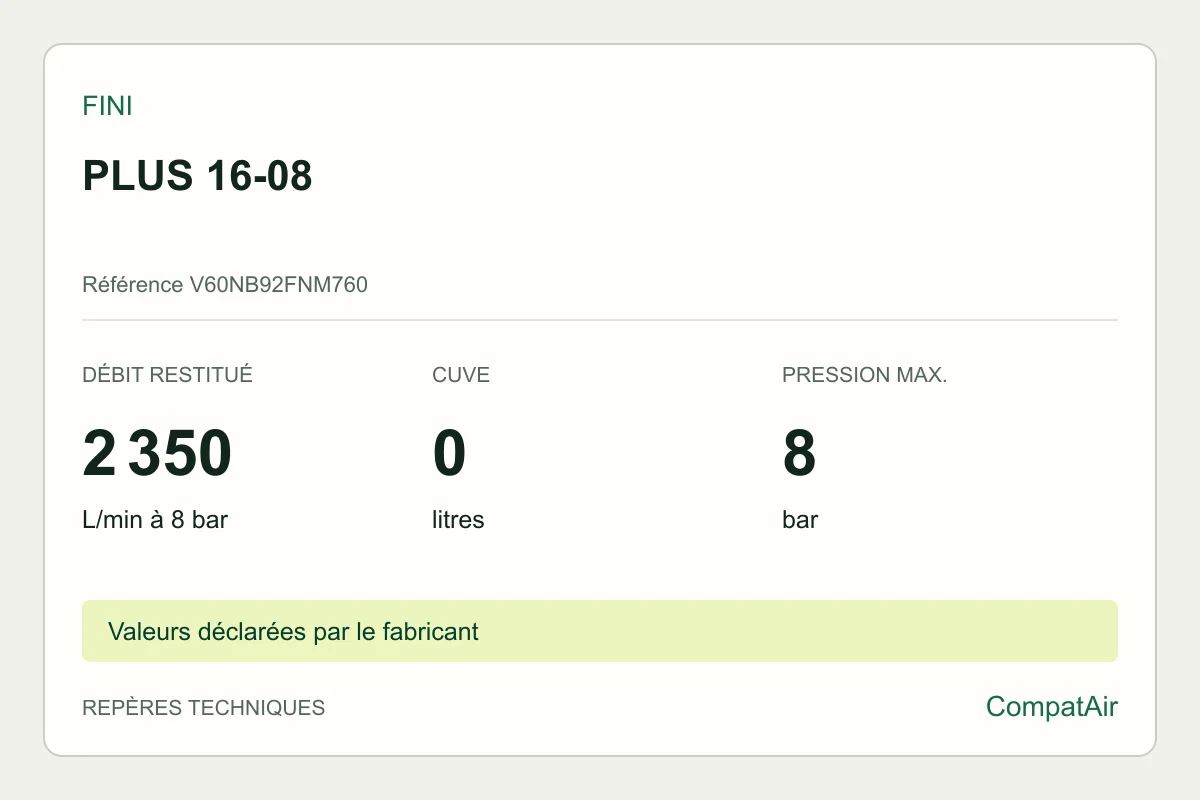1200x800 pixels.
Task: Select the 2 350 flow rate value
Action: (157, 453)
